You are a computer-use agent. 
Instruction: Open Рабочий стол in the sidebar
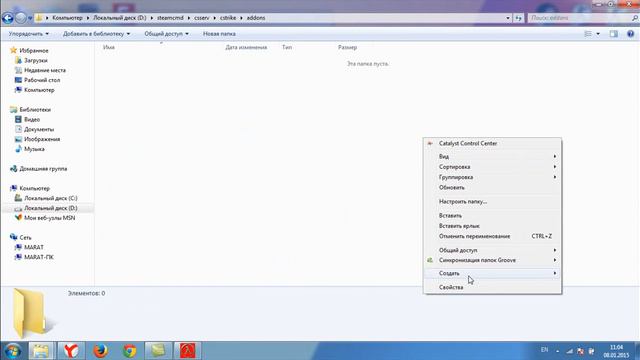(x=42, y=80)
